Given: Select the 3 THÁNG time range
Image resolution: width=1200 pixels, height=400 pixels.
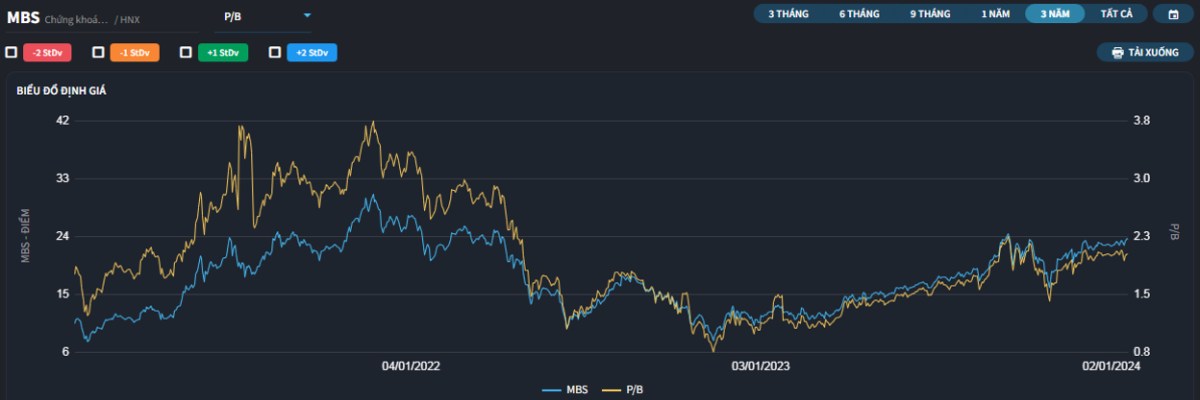Looking at the screenshot, I should point(788,14).
